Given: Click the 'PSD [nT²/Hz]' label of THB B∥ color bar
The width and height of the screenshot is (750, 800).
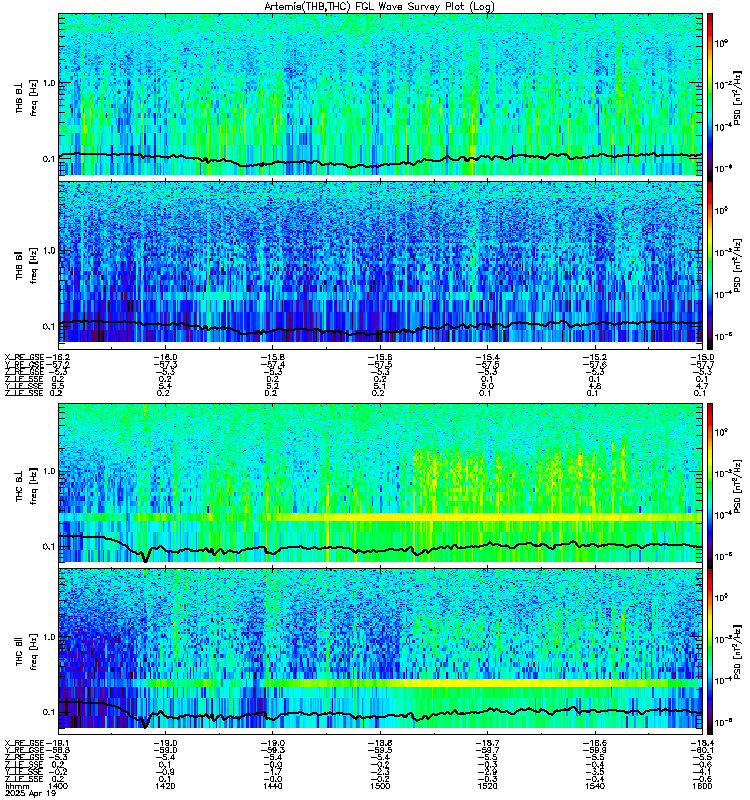Looking at the screenshot, I should (x=737, y=265).
